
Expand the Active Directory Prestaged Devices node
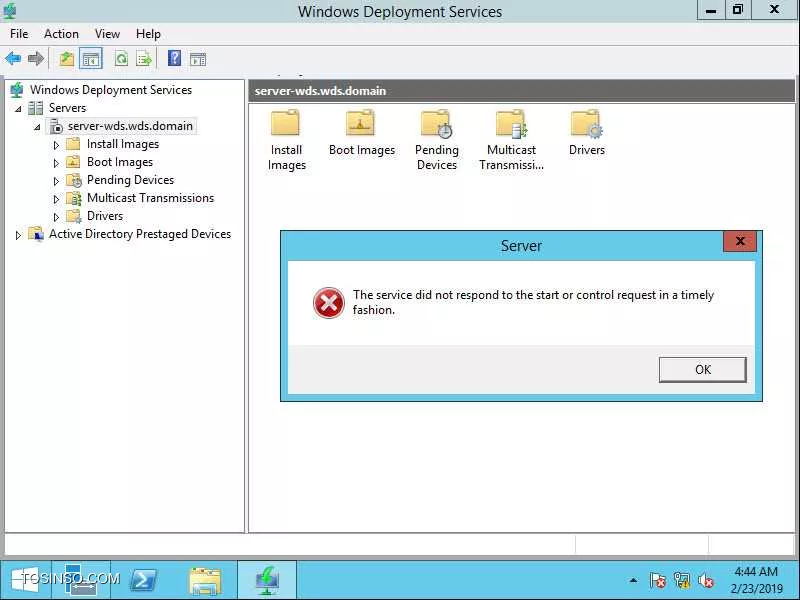pos(18,235)
